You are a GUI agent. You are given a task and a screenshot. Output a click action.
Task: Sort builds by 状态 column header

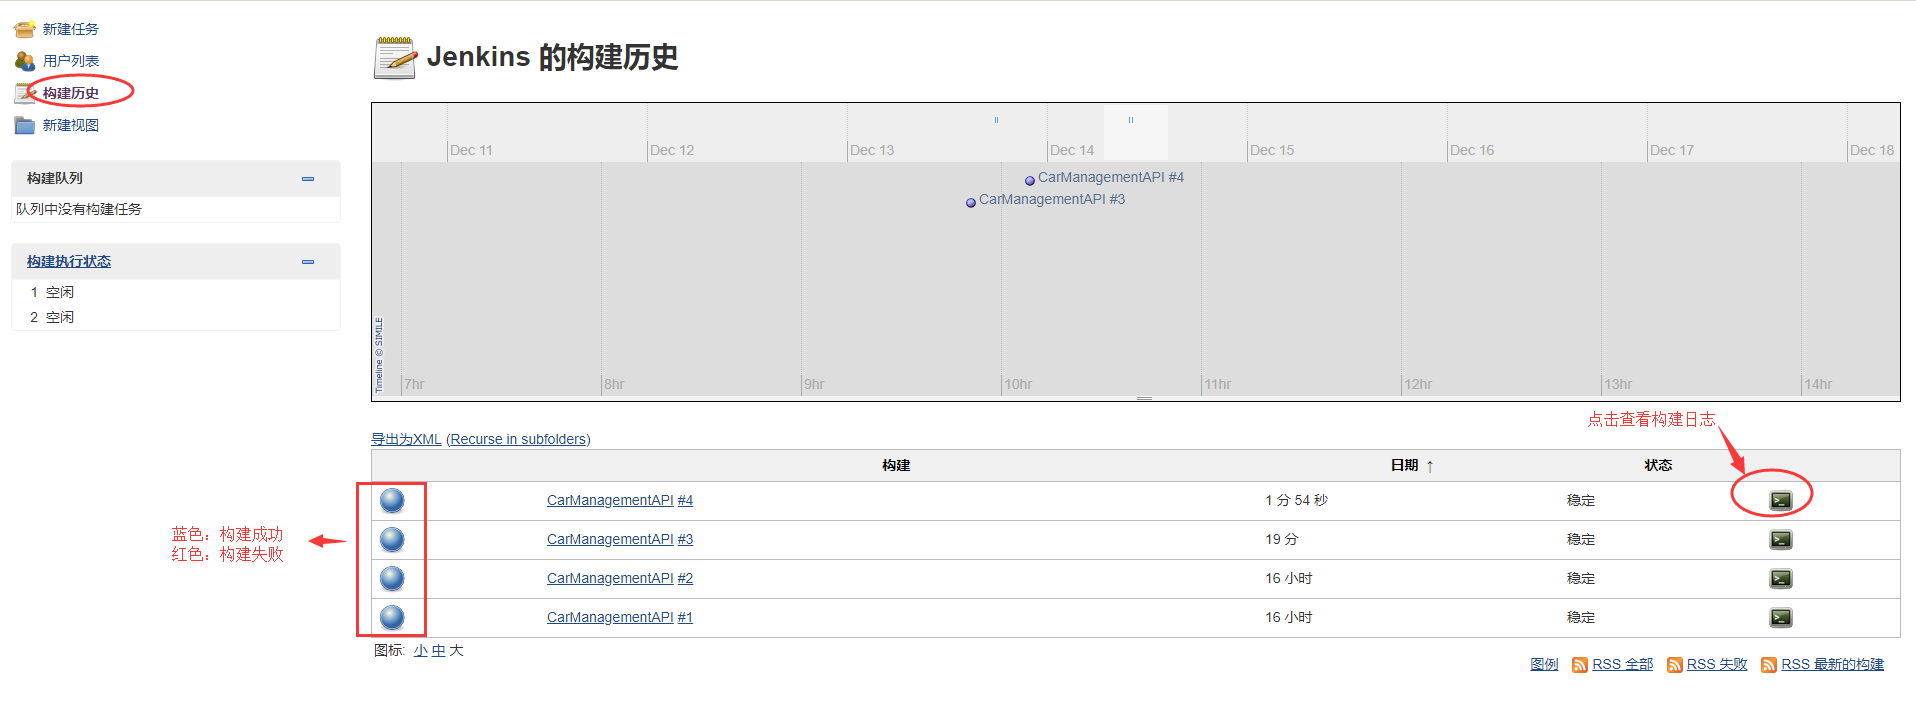pos(1658,465)
